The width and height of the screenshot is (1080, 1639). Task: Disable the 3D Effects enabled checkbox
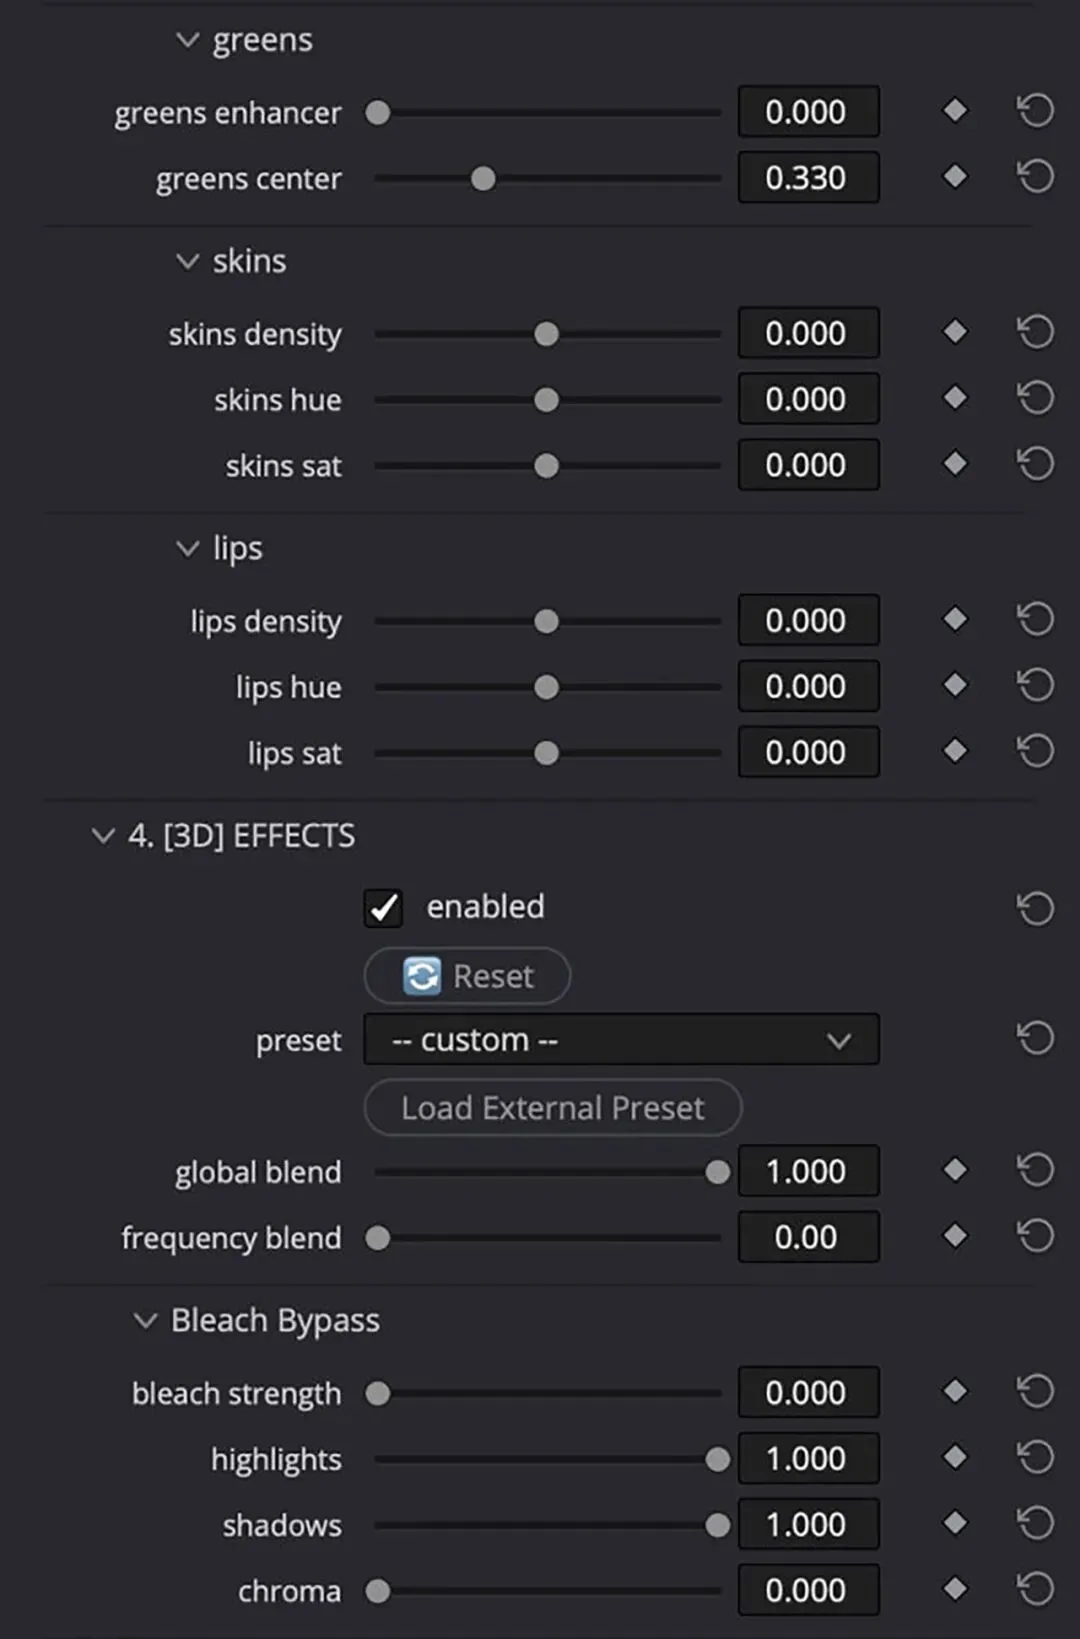[x=383, y=907]
